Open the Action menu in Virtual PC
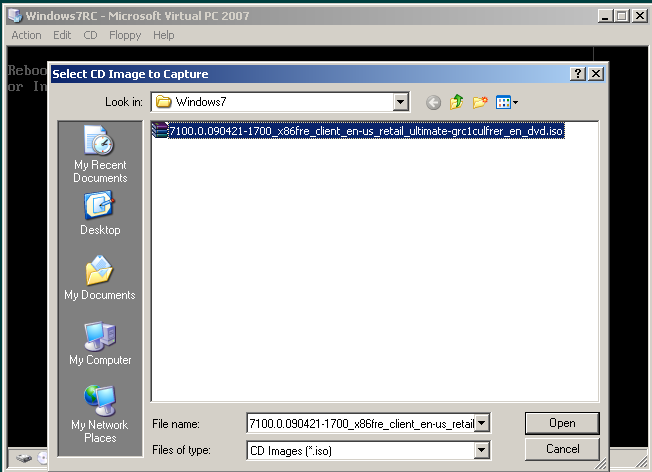The height and width of the screenshot is (472, 652). pyautogui.click(x=26, y=35)
